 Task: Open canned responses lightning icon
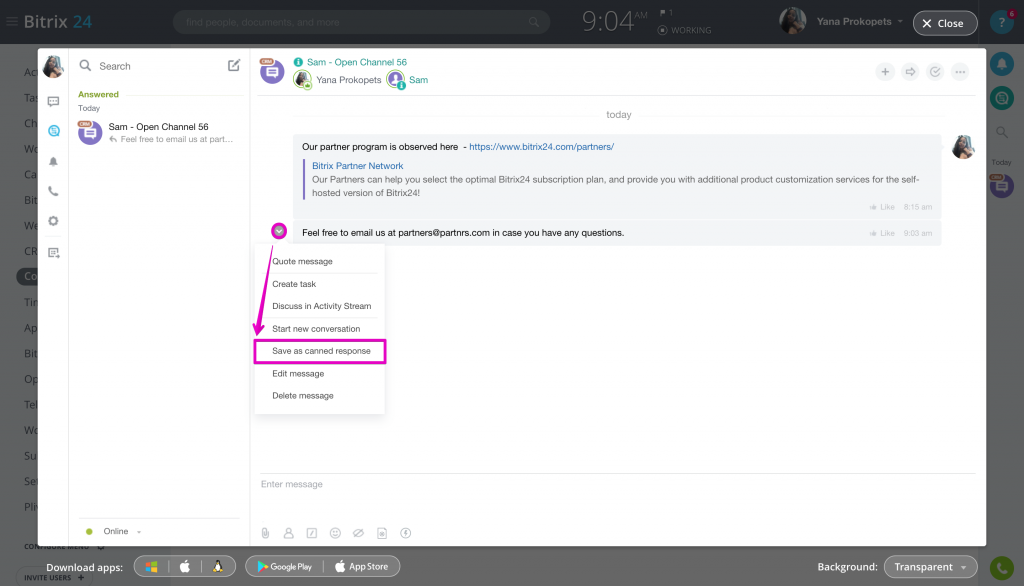[x=406, y=533]
